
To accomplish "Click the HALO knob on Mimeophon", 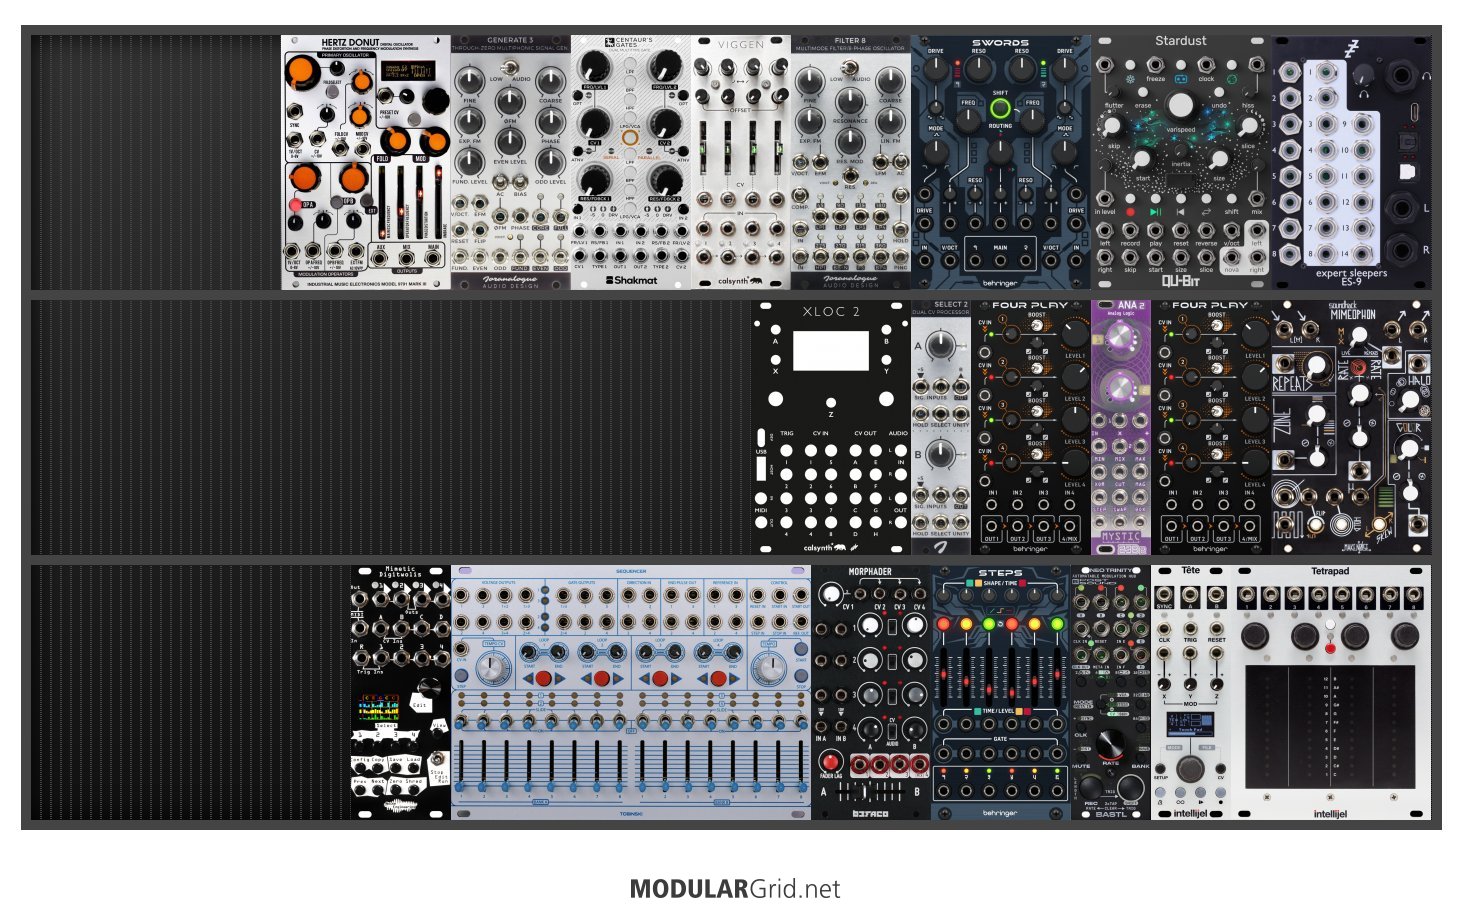I will coord(1409,401).
